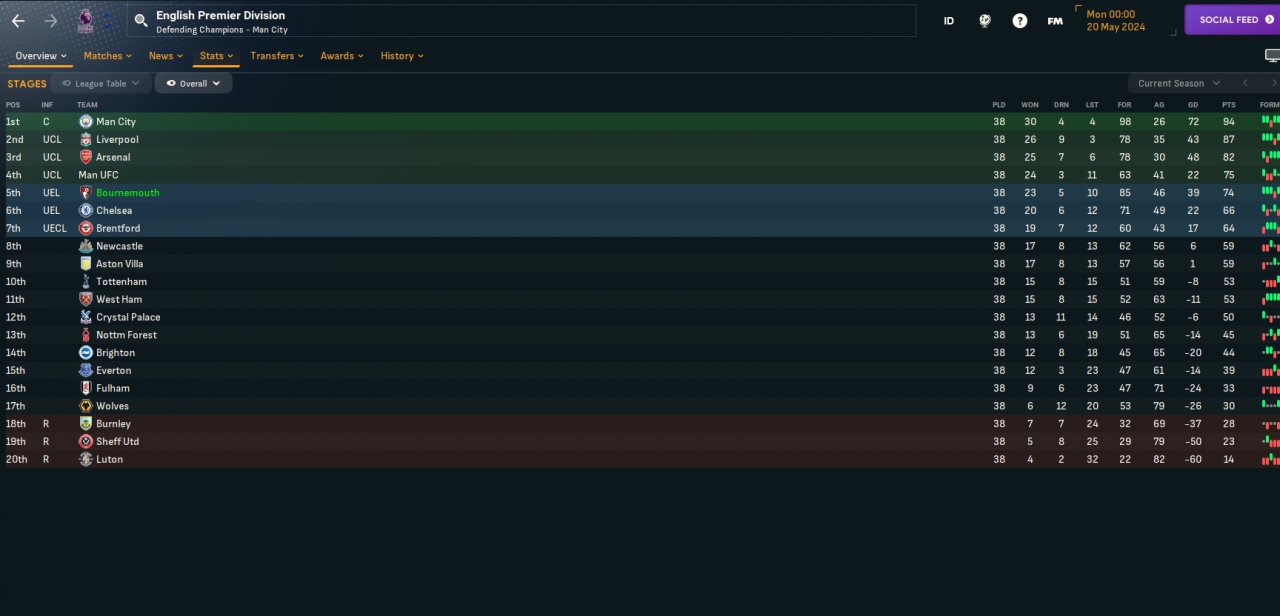Sort table by TEAM column header
Screen dimensions: 1280x616
click(88, 105)
